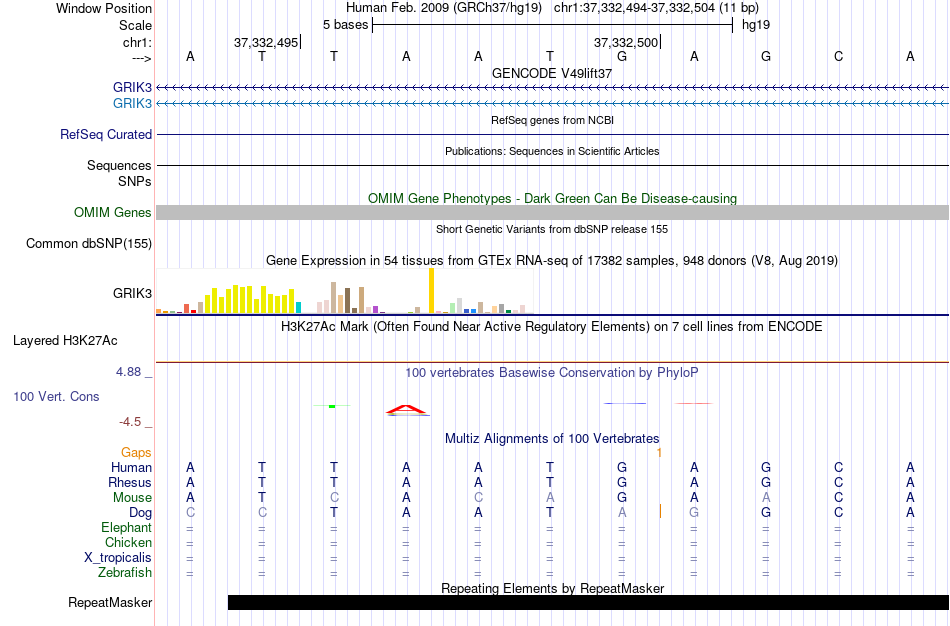The height and width of the screenshot is (626, 950).
Task: Click the orange '1' gap count
Action: tap(659, 453)
